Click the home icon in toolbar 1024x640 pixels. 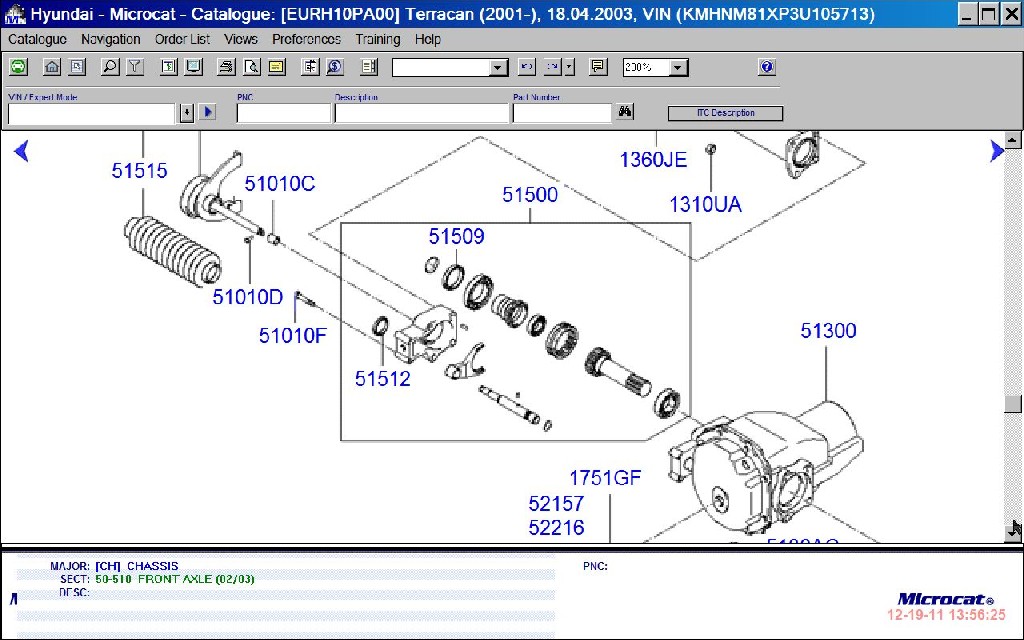click(x=52, y=67)
